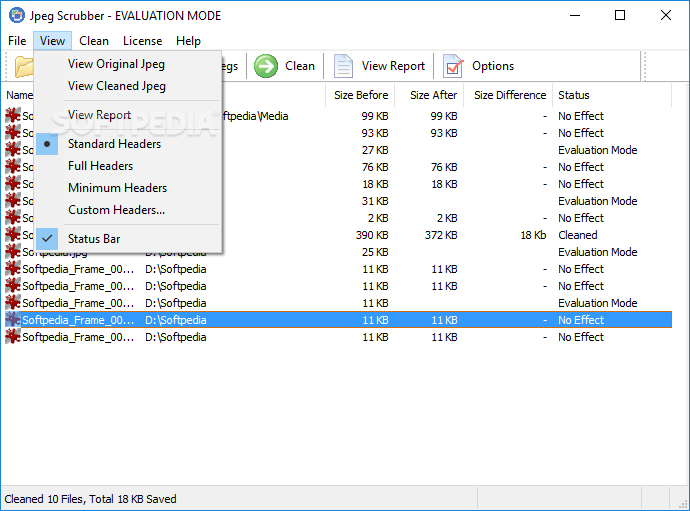Click the green Clean arrow icon

[x=266, y=66]
